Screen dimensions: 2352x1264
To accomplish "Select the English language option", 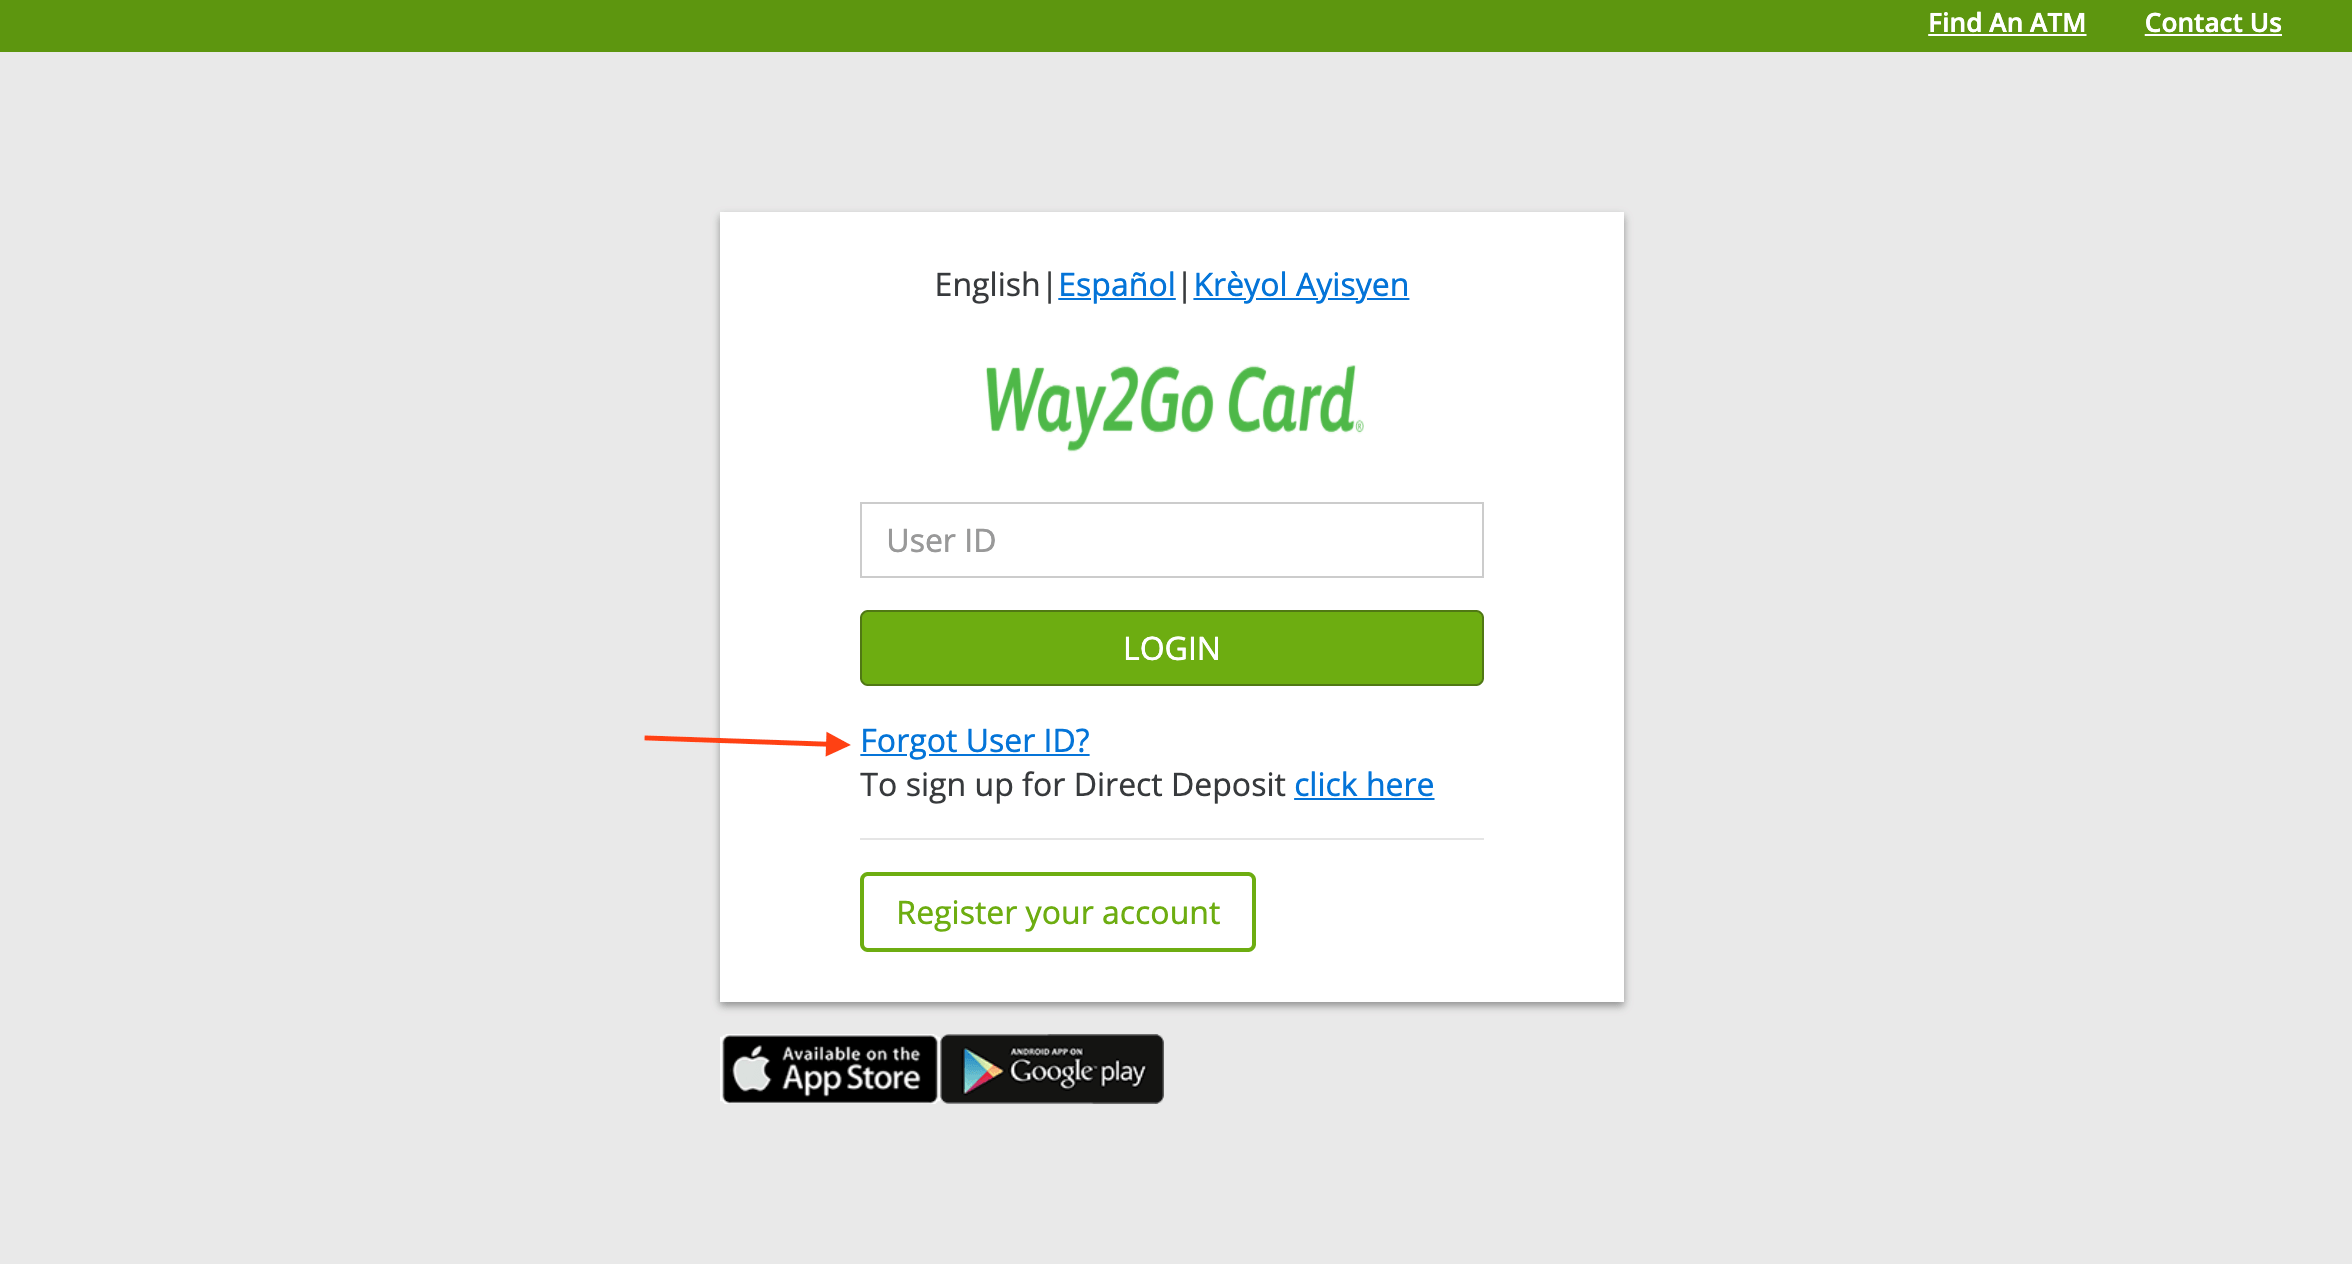I will point(987,285).
